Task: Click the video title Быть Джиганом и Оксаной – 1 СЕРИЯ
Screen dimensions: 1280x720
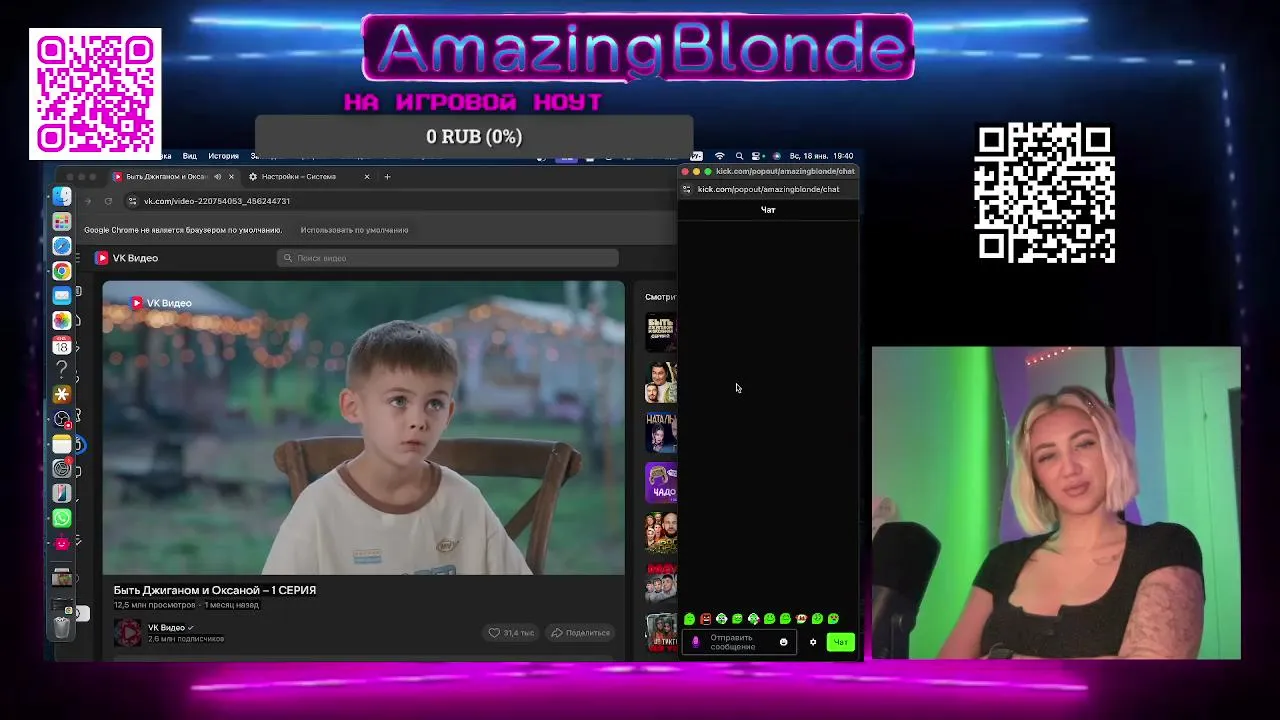Action: tap(215, 590)
